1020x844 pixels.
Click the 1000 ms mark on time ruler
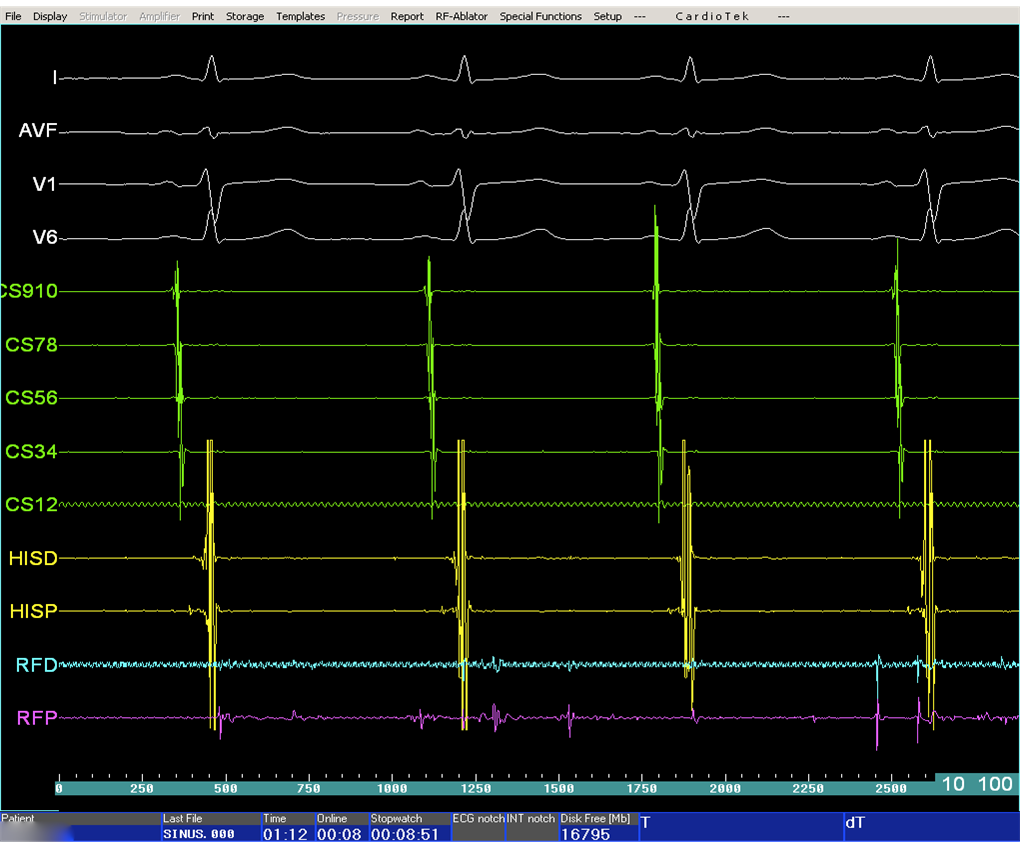pyautogui.click(x=392, y=789)
